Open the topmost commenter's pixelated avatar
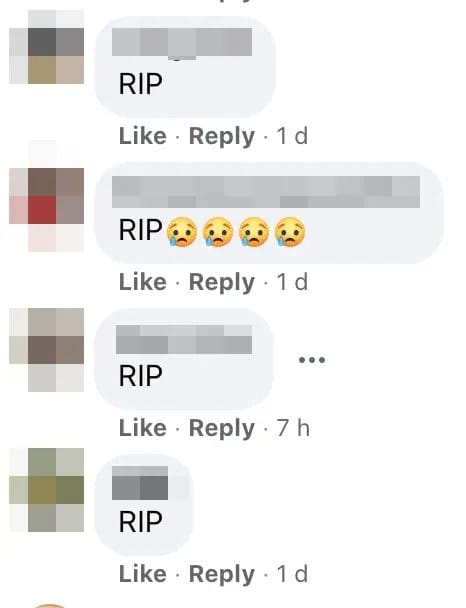This screenshot has height=608, width=466. (x=47, y=47)
